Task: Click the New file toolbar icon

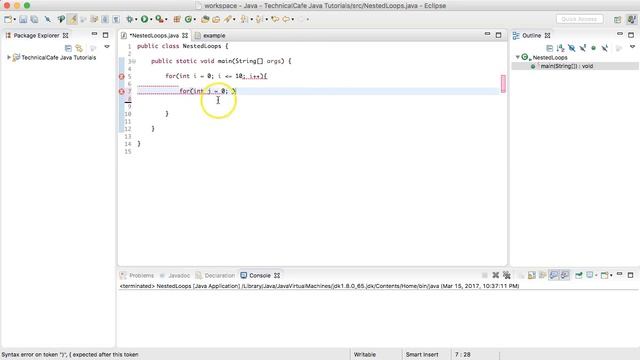Action: click(8, 19)
